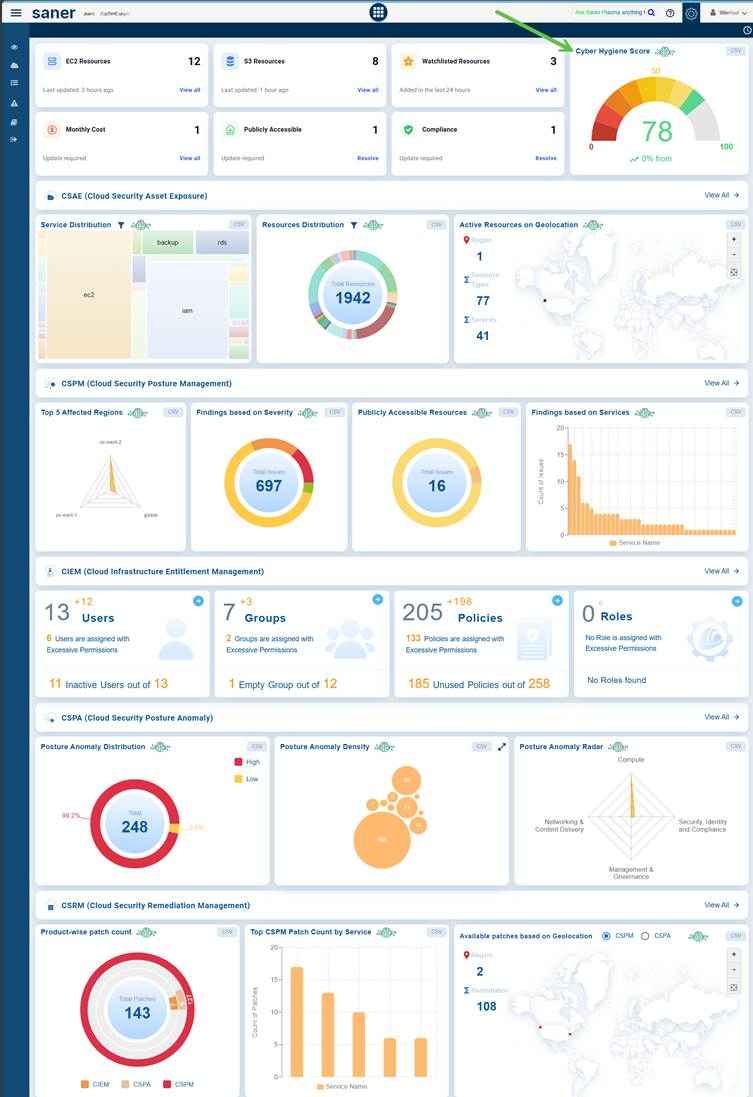Click Resolve on Publicly Accessible card
Viewport: 753px width, 1097px height.
coord(368,158)
